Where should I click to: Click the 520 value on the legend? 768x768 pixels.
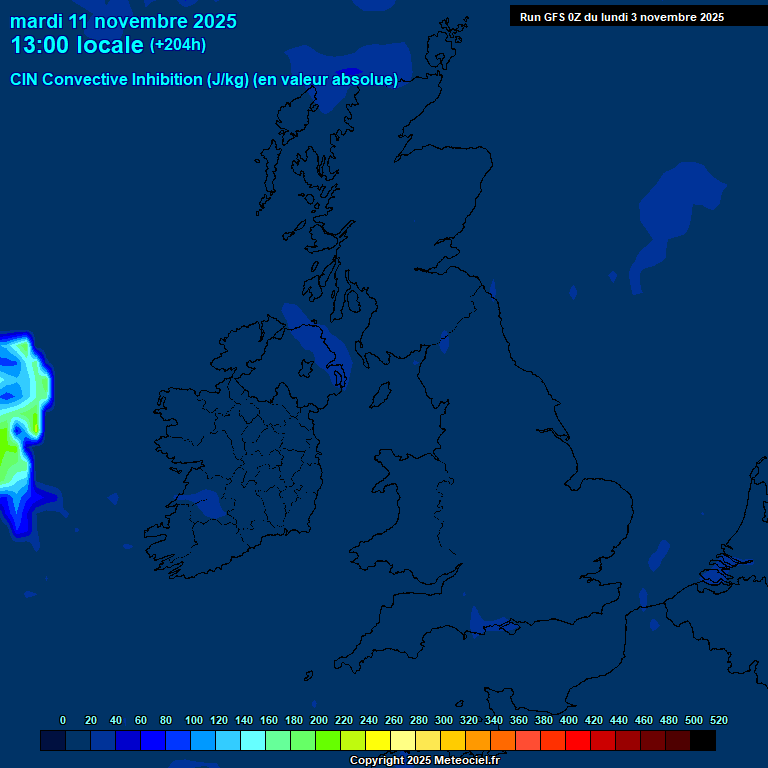718,720
